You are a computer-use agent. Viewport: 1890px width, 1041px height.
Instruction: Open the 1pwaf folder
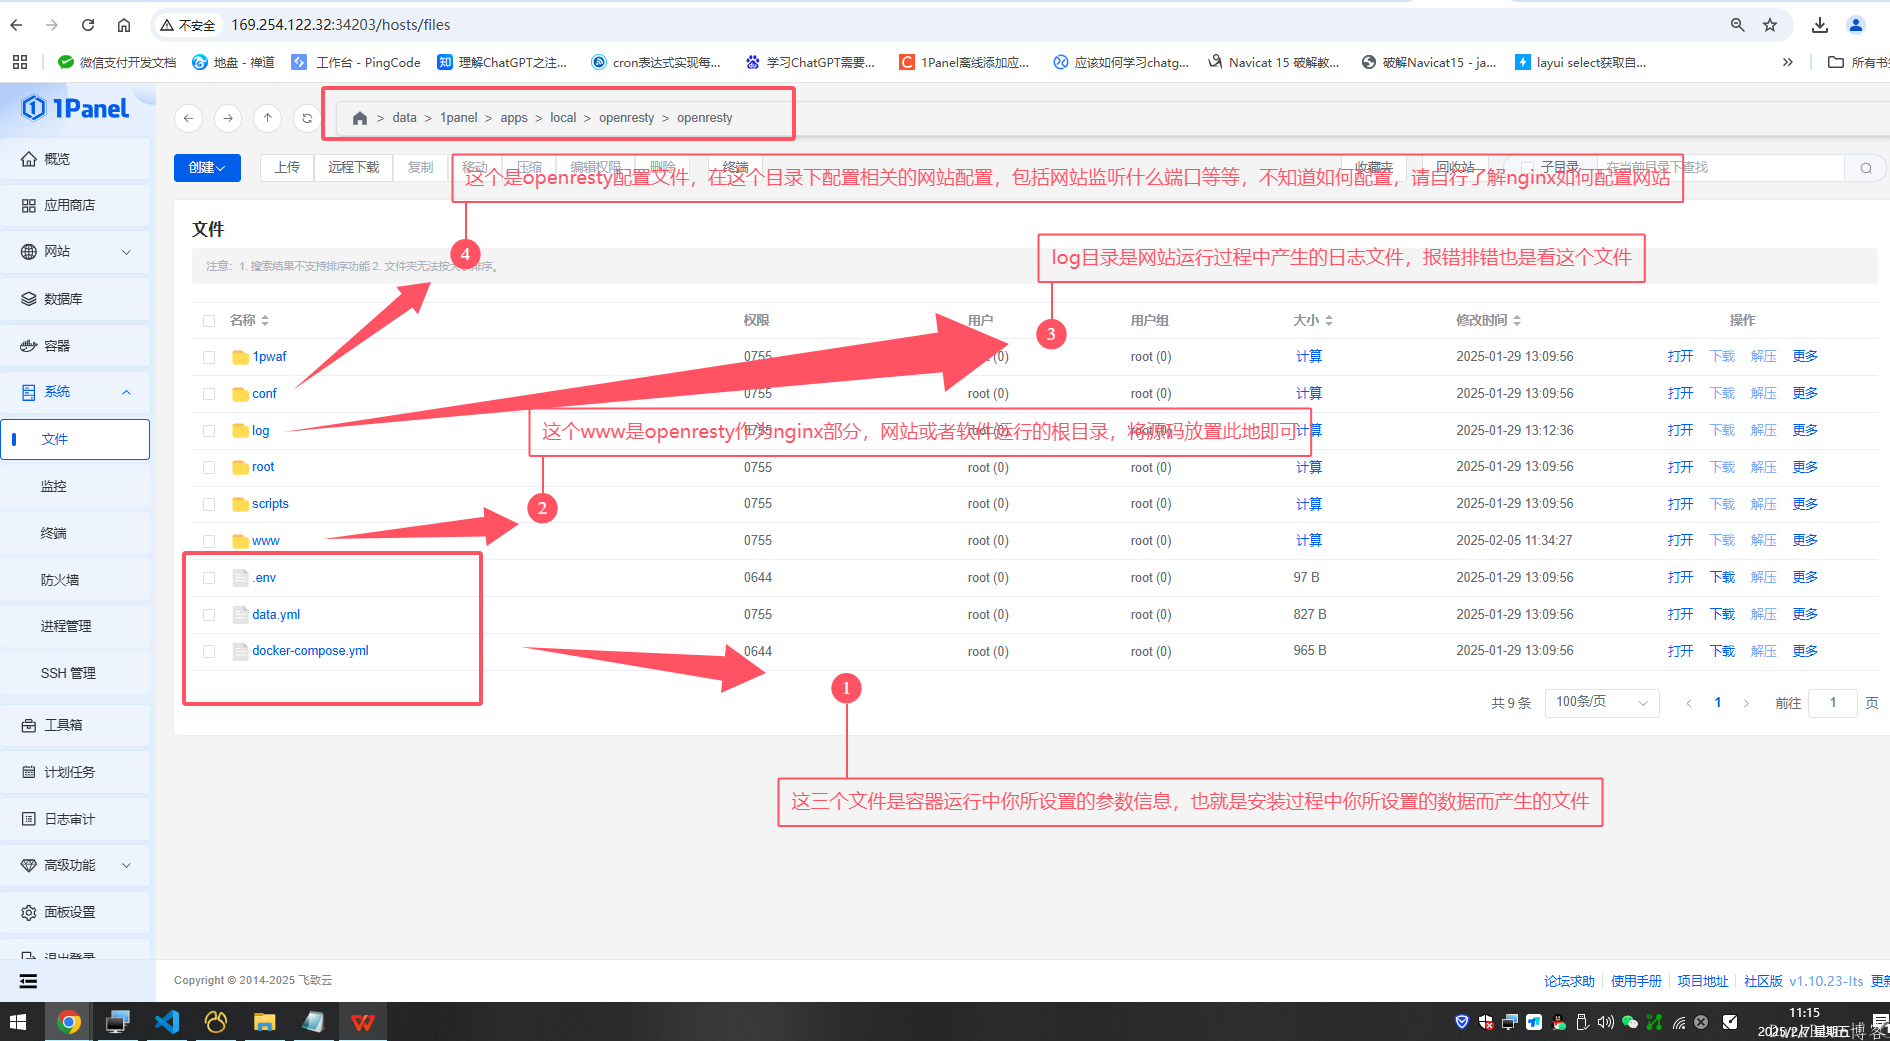tap(269, 357)
